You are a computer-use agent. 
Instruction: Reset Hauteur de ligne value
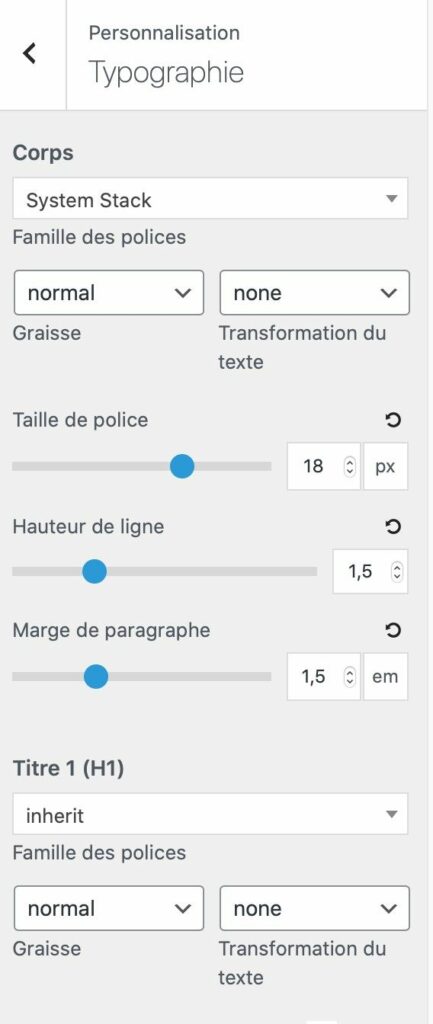(393, 526)
